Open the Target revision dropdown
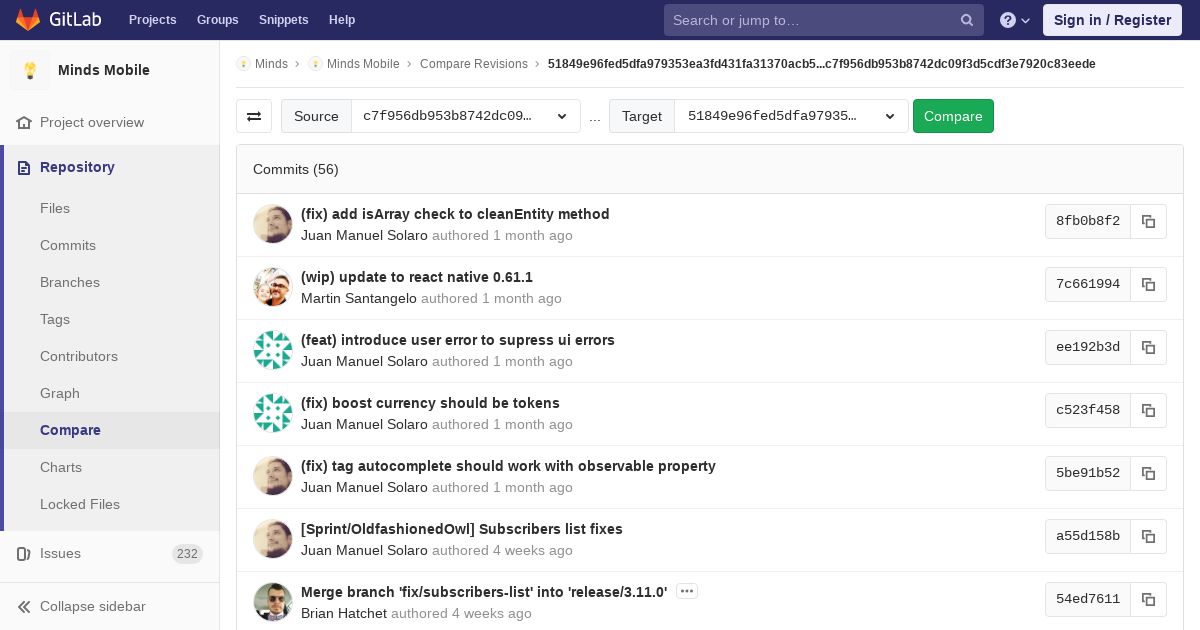This screenshot has height=630, width=1200. (x=790, y=116)
